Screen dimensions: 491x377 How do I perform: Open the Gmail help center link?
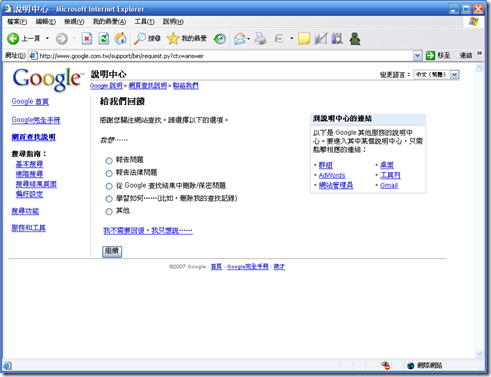coord(389,185)
